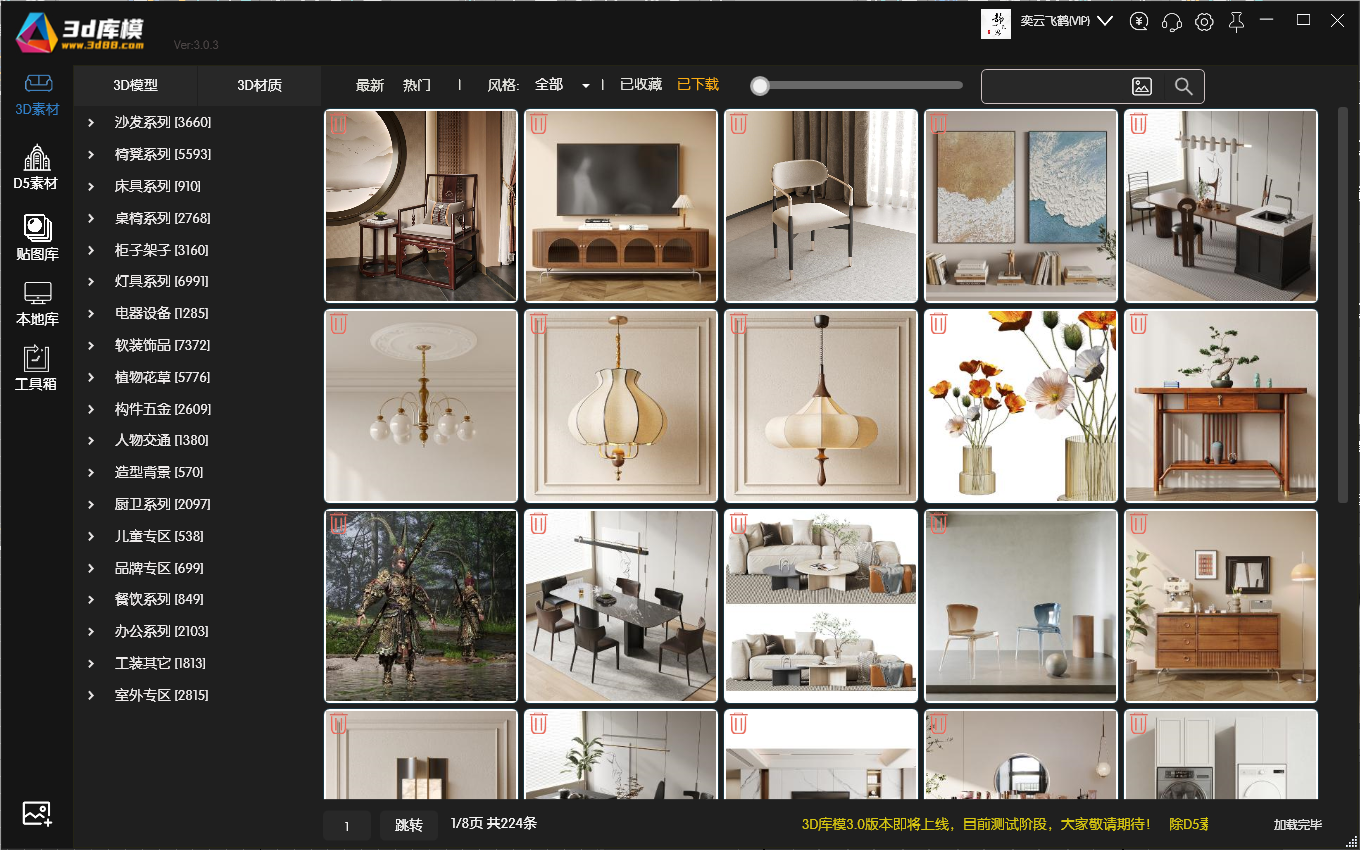Screen dimensions: 1360x850
Task: Open the D5素材 sidebar section
Action: point(36,168)
